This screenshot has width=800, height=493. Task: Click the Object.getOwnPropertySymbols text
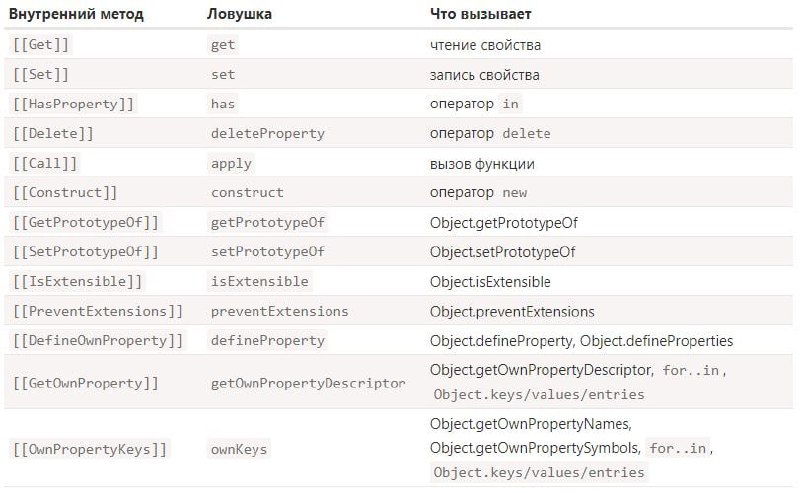tap(535, 448)
